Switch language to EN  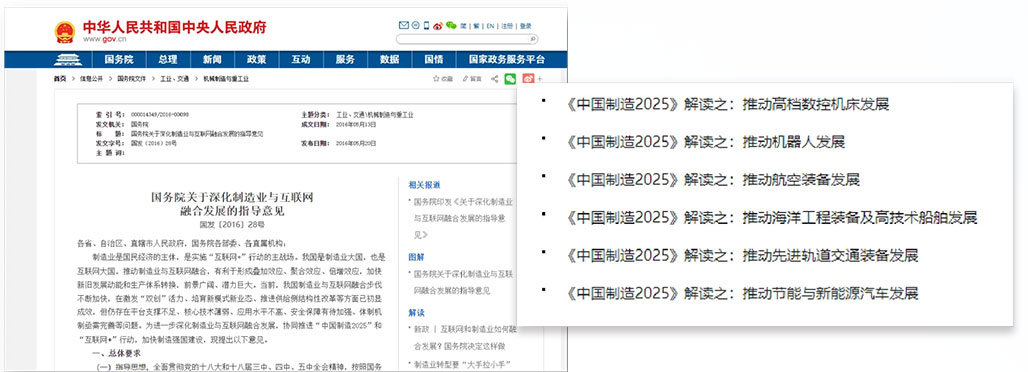[490, 26]
